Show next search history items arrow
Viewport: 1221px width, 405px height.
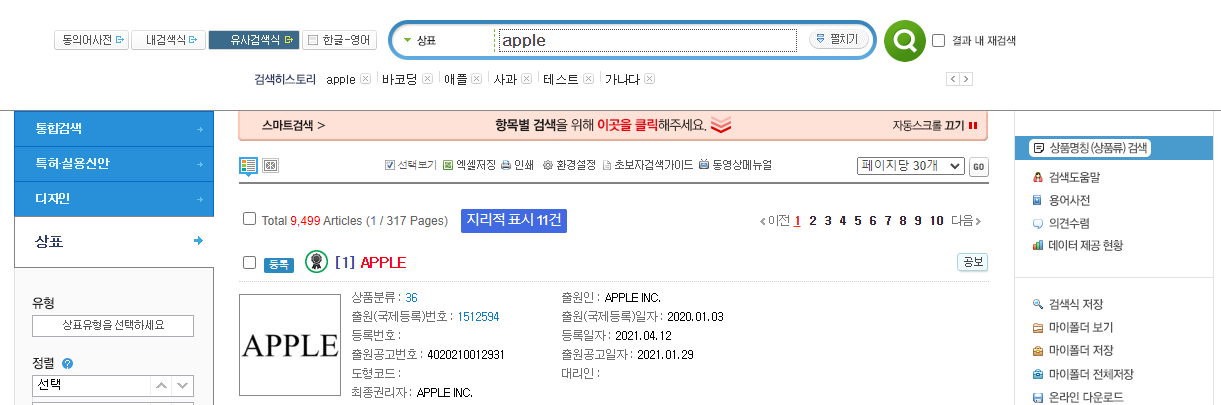tap(966, 79)
